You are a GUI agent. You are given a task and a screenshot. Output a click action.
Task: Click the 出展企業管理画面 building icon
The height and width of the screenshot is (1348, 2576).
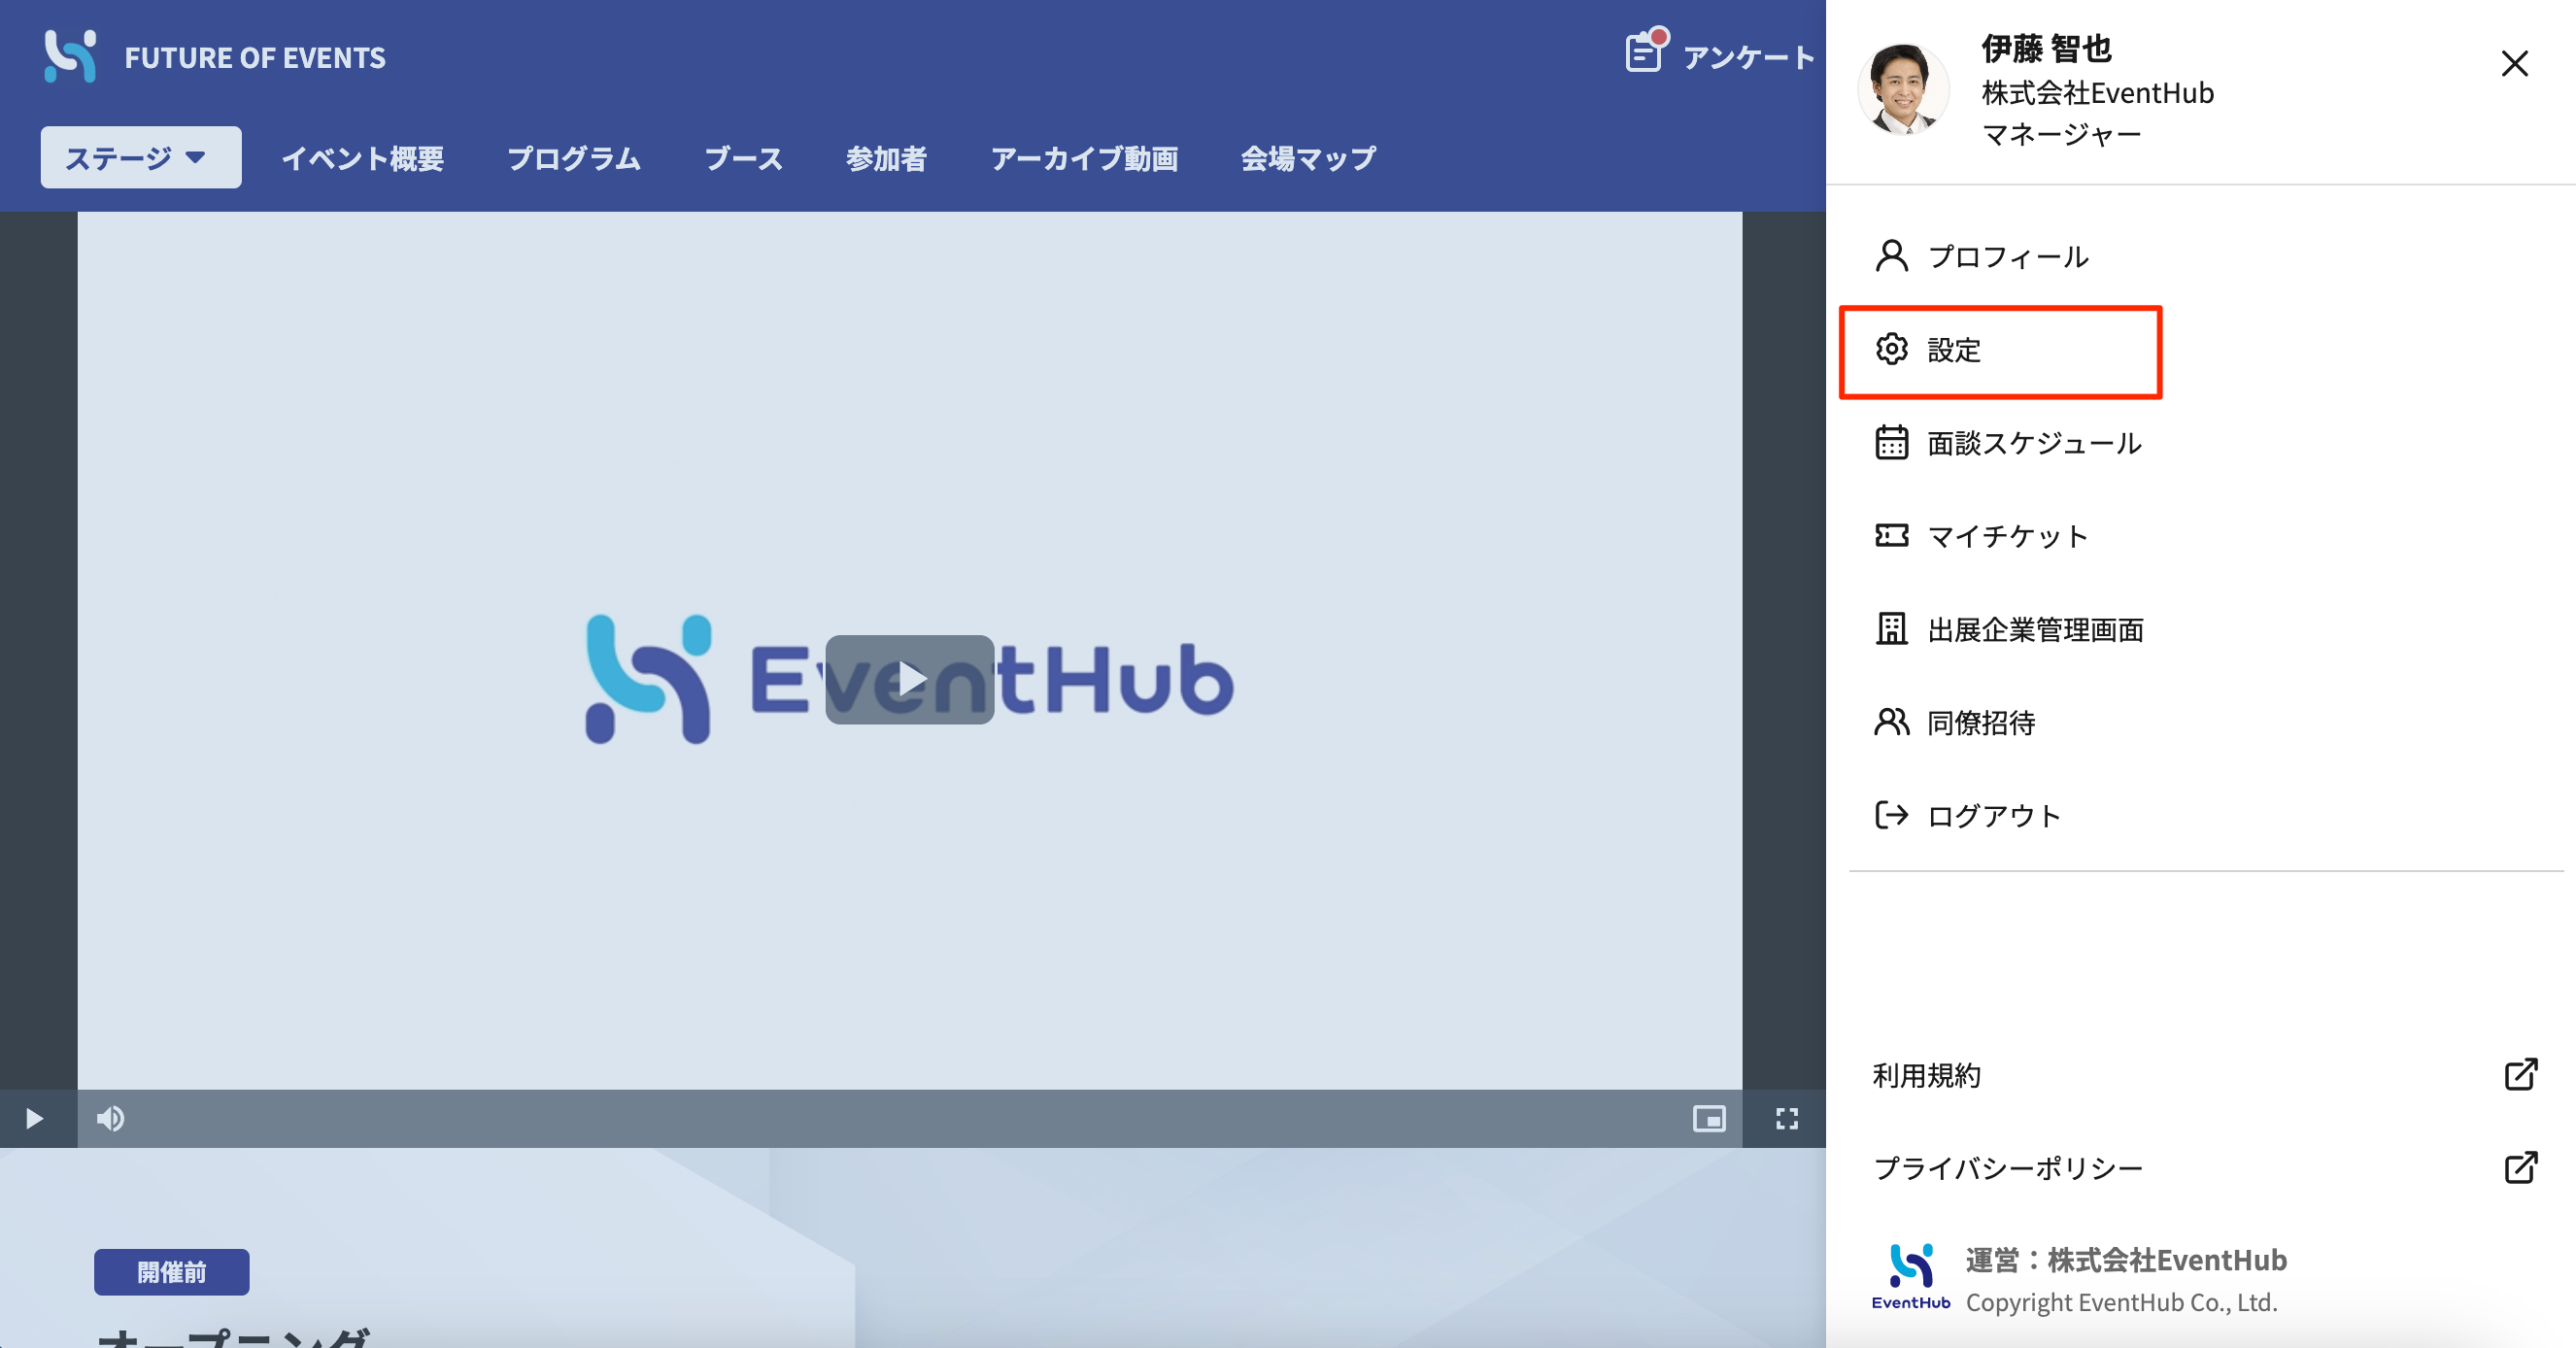(1891, 629)
